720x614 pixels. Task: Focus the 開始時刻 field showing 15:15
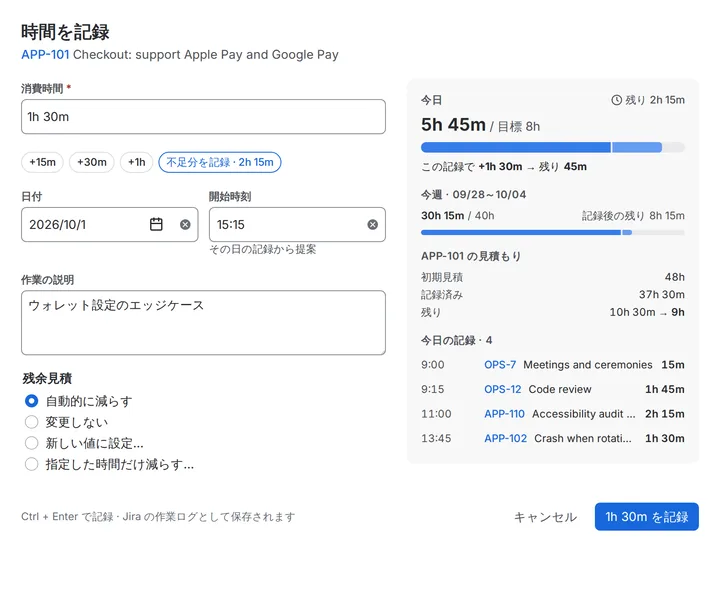(297, 225)
